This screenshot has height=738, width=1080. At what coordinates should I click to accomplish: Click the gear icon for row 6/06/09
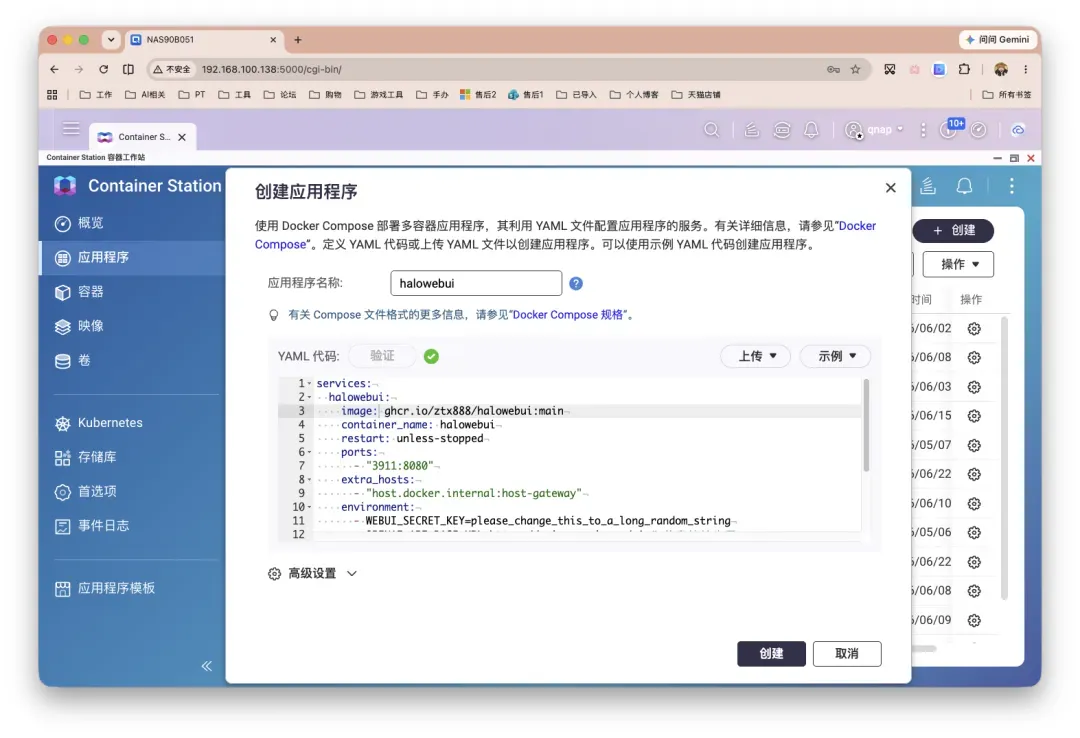pyautogui.click(x=974, y=620)
